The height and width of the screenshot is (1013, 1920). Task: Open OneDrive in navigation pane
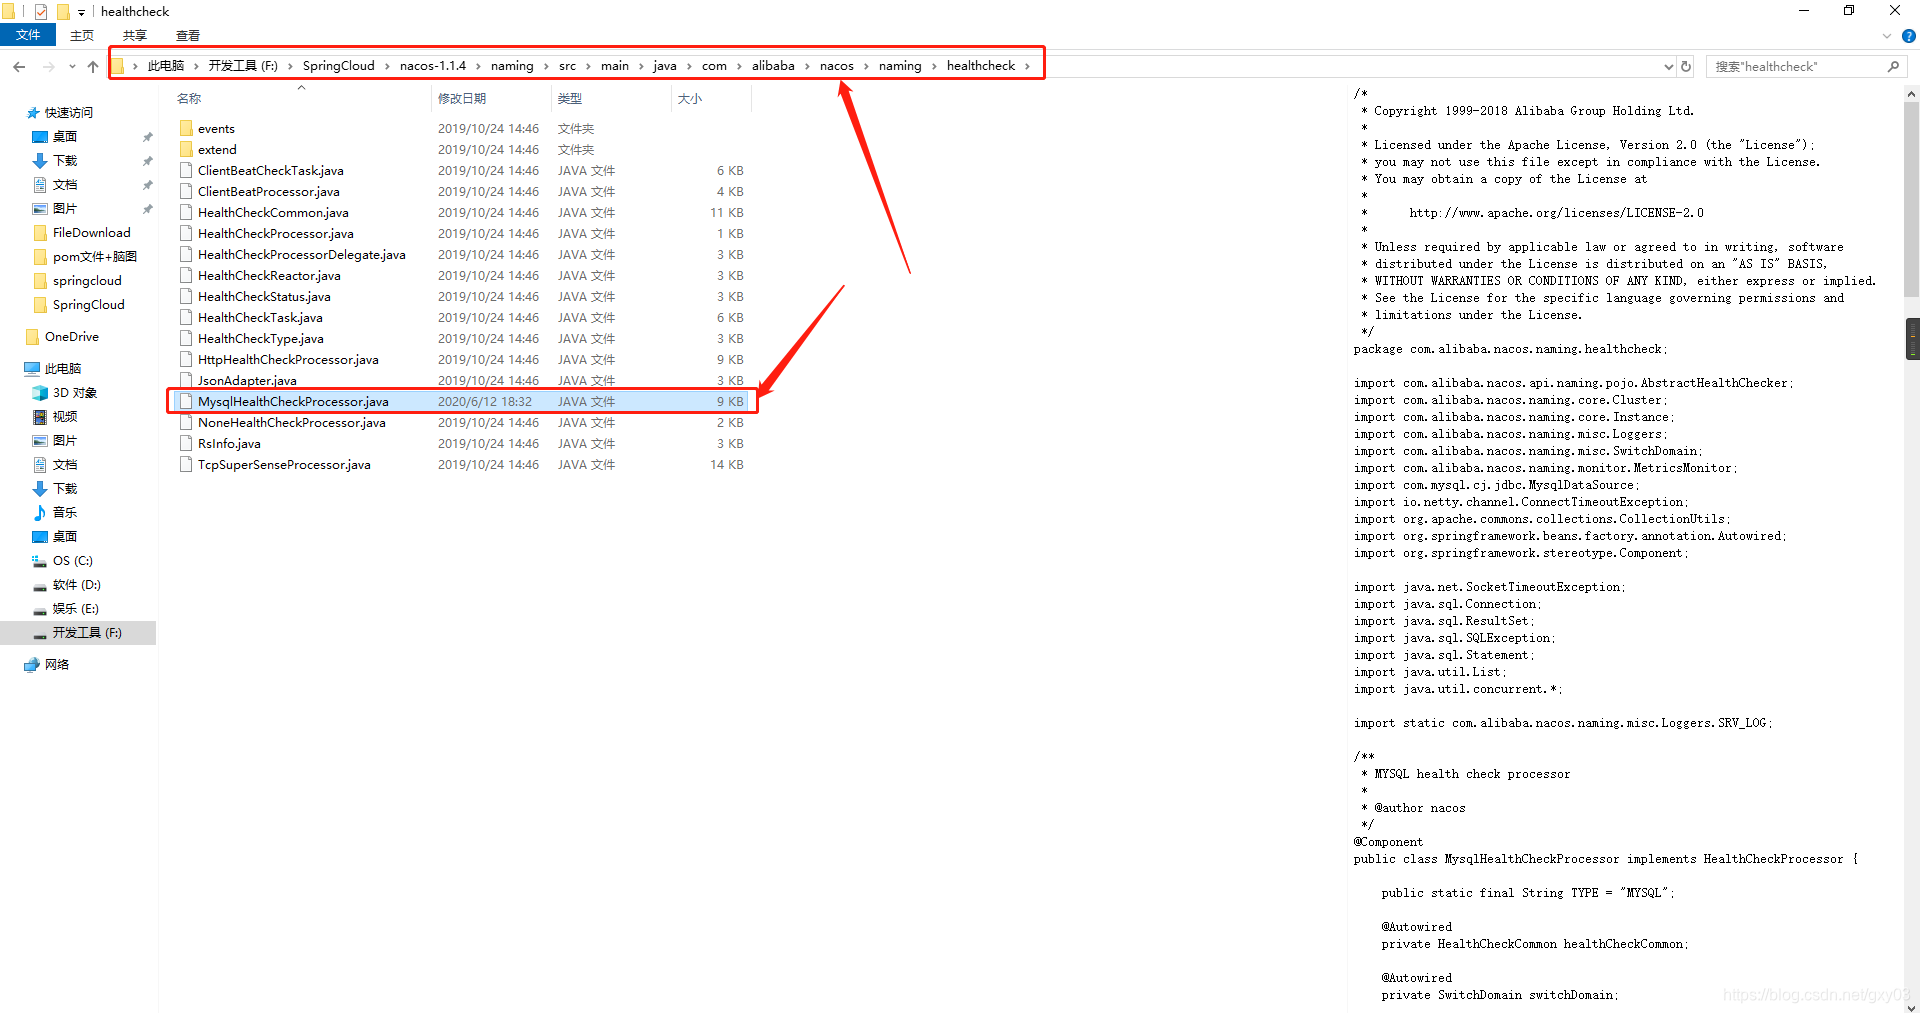[x=71, y=337]
